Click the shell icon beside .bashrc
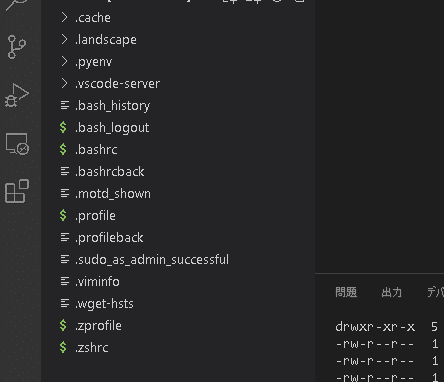Image resolution: width=444 pixels, height=382 pixels. [x=63, y=149]
